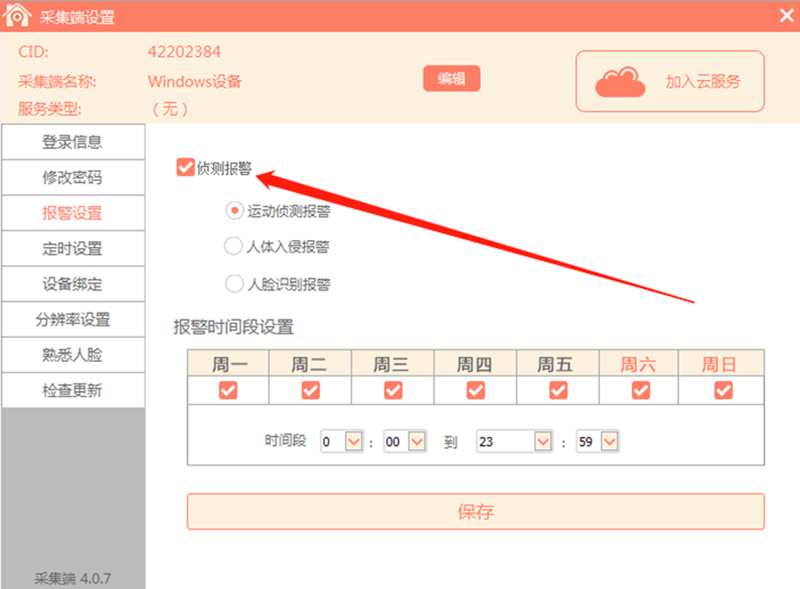The image size is (800, 589).
Task: Open the 设备绑定 section
Action: (72, 284)
